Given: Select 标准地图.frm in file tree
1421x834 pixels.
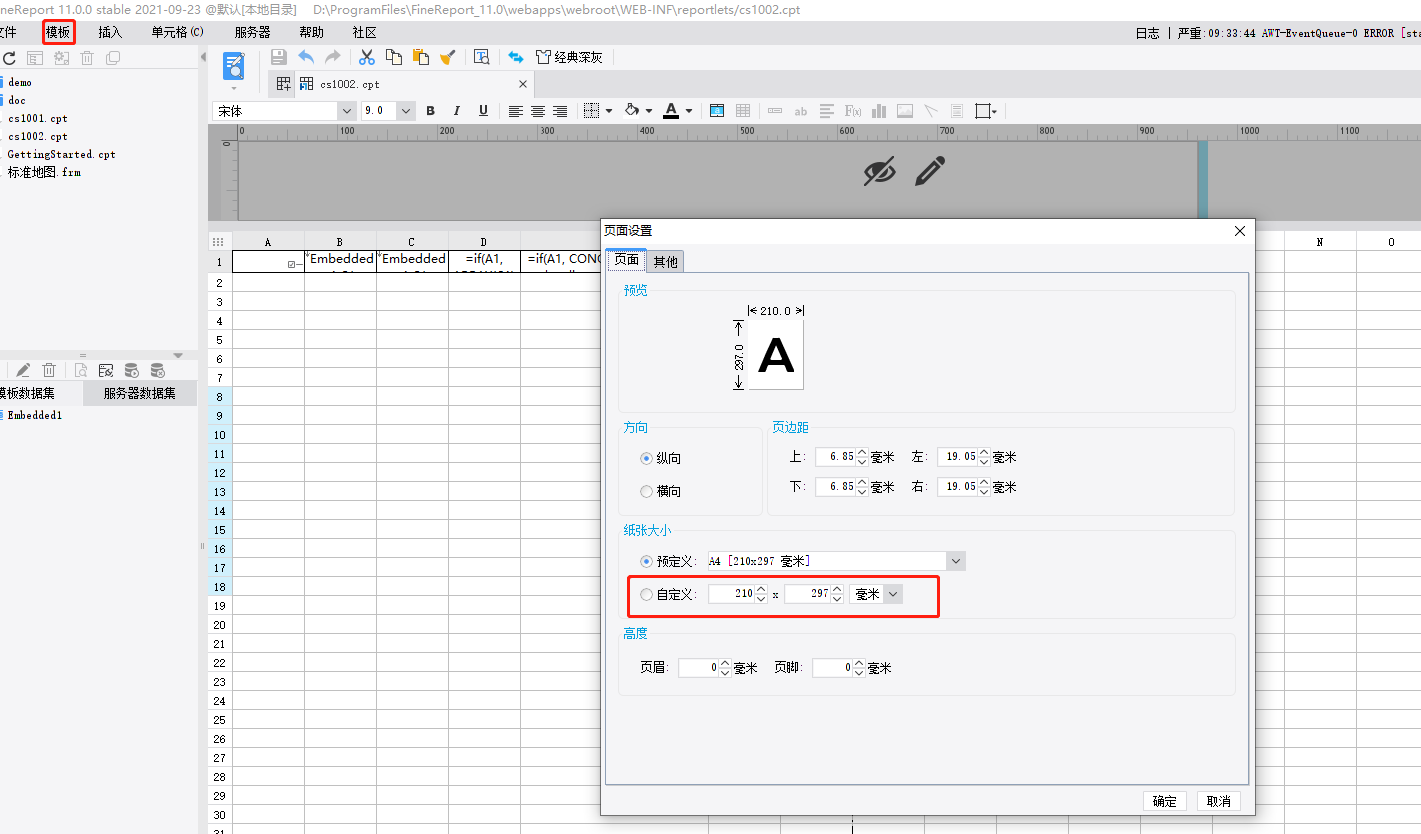Looking at the screenshot, I should 44,172.
